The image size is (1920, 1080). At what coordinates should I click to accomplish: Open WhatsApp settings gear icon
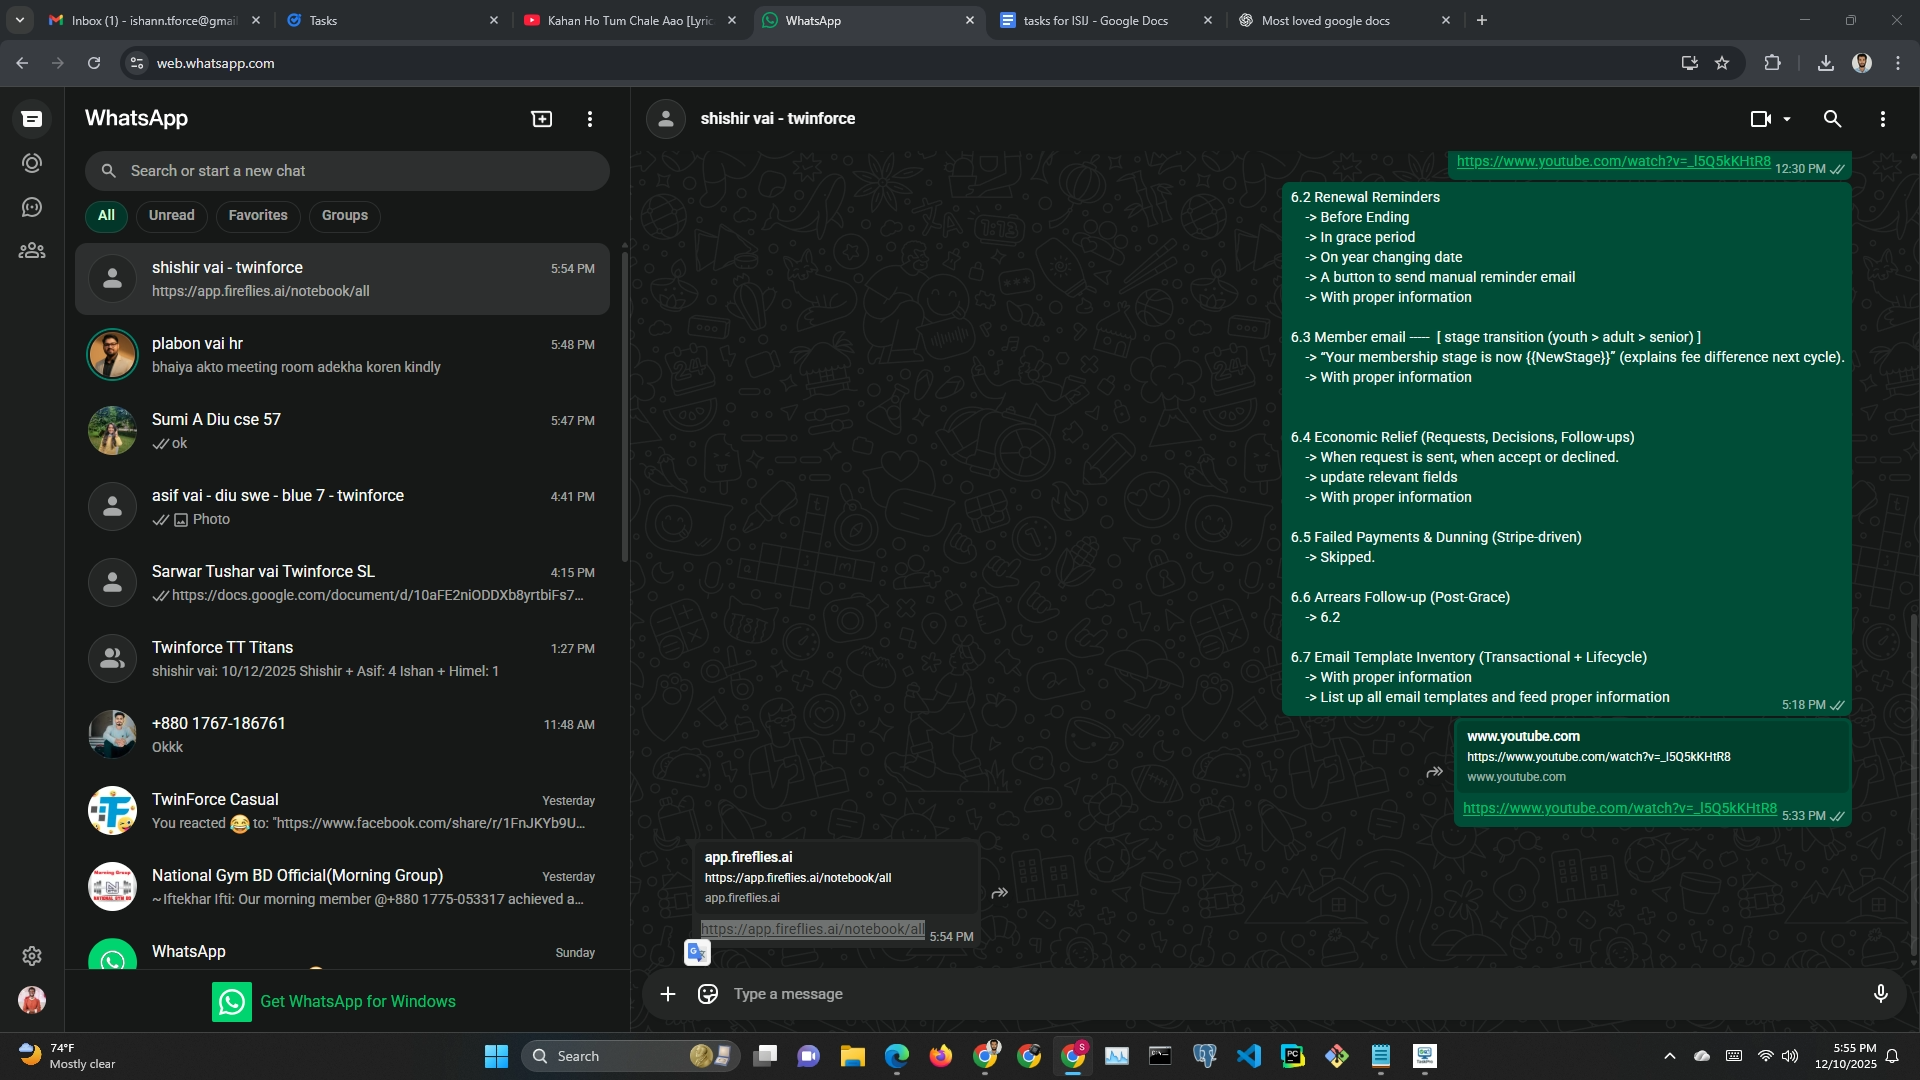[x=32, y=956]
